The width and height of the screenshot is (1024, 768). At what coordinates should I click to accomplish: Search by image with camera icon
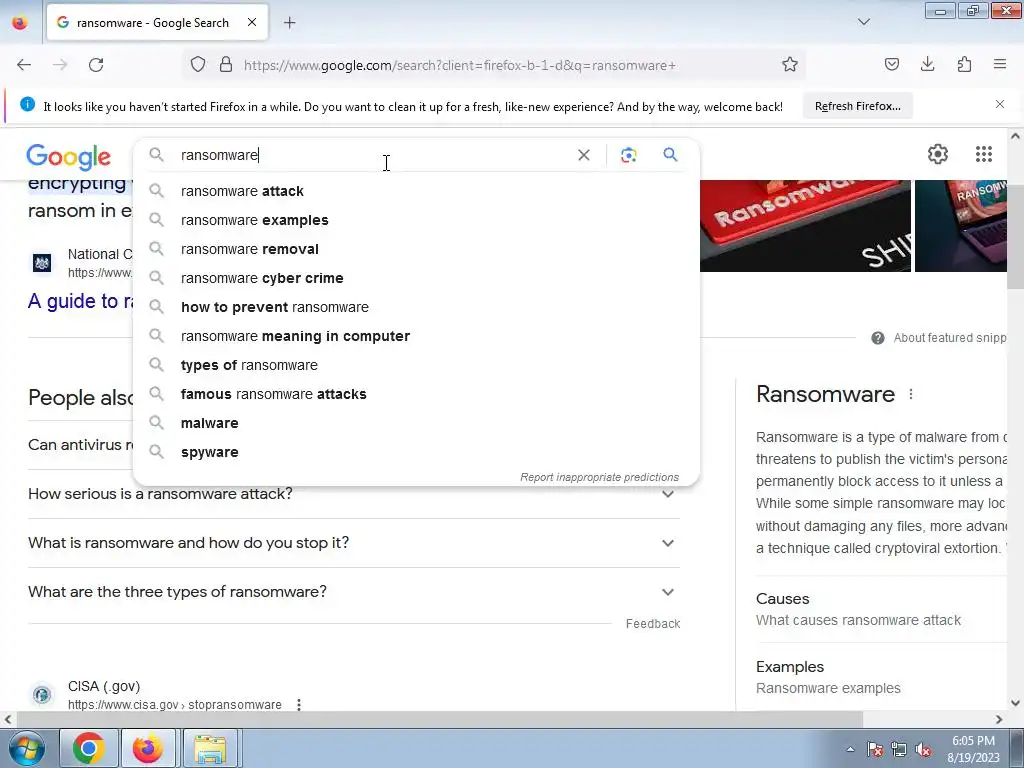(x=628, y=155)
